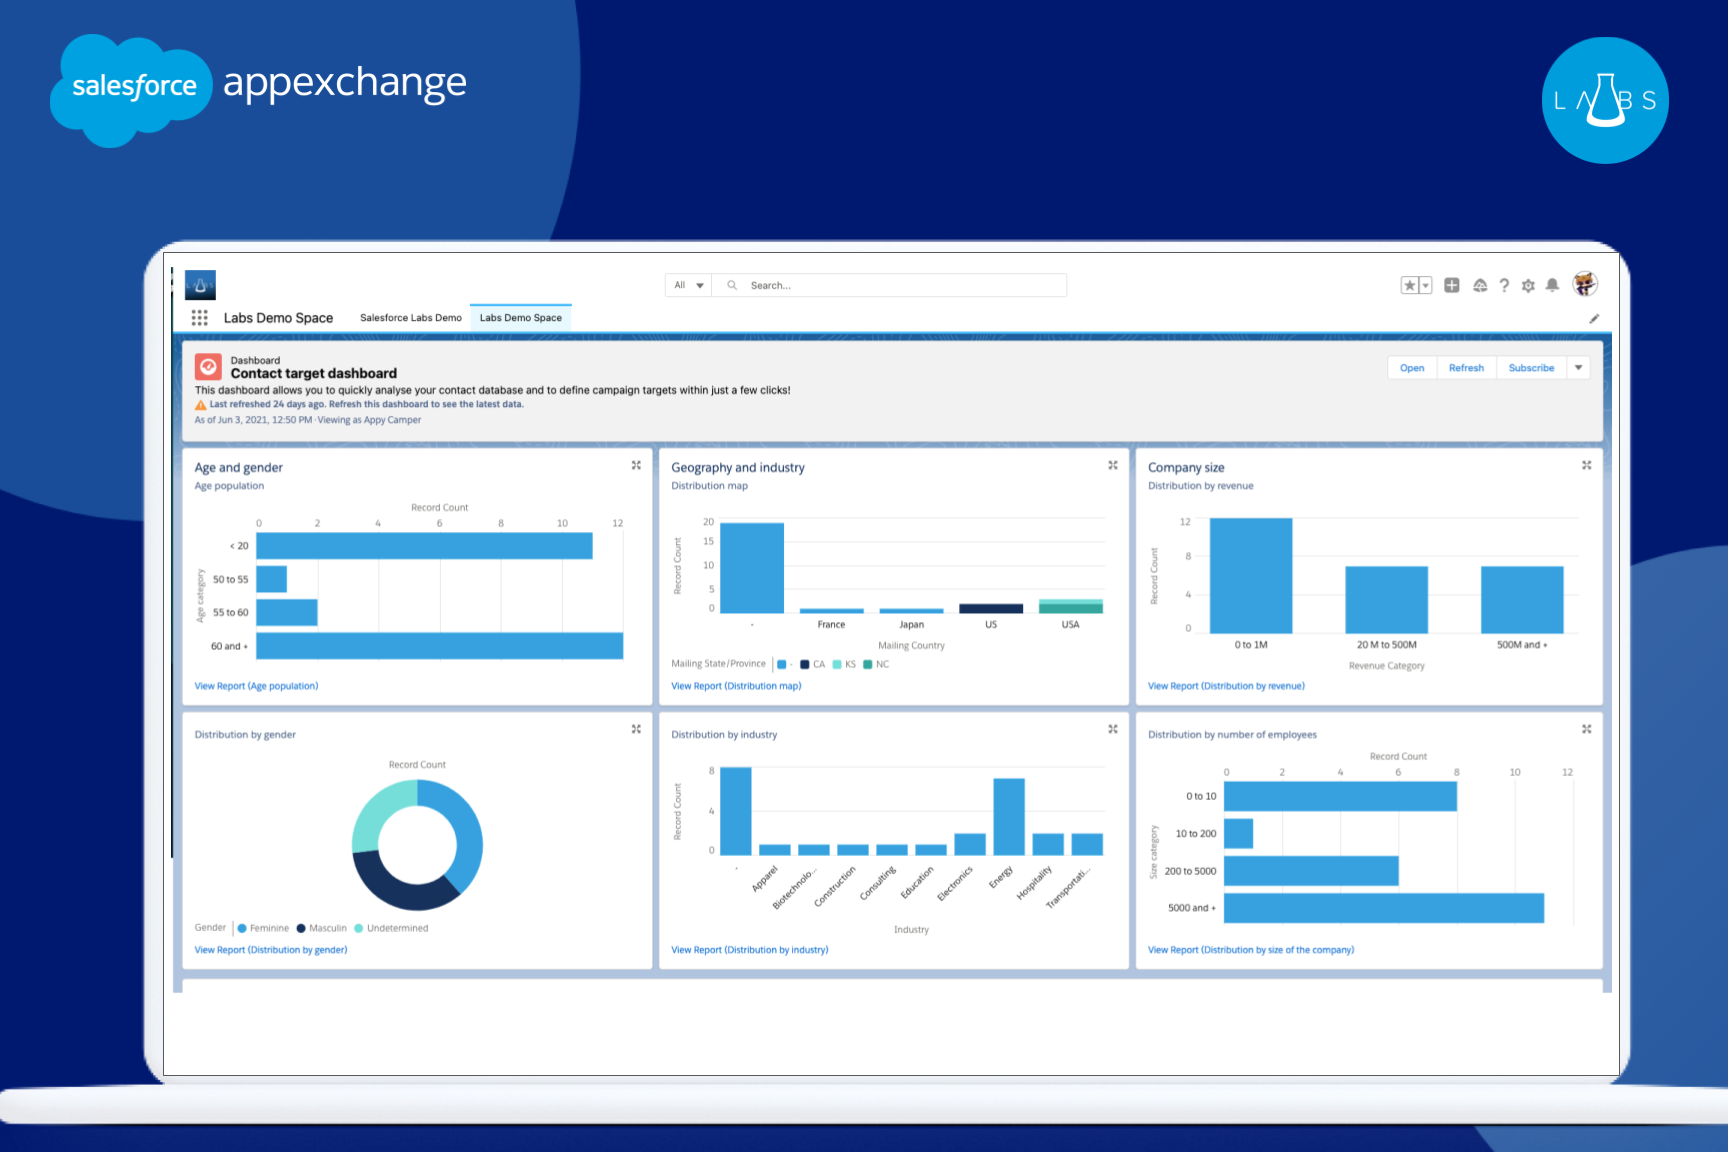The width and height of the screenshot is (1728, 1152).
Task: Click the Help question mark icon
Action: point(1505,285)
